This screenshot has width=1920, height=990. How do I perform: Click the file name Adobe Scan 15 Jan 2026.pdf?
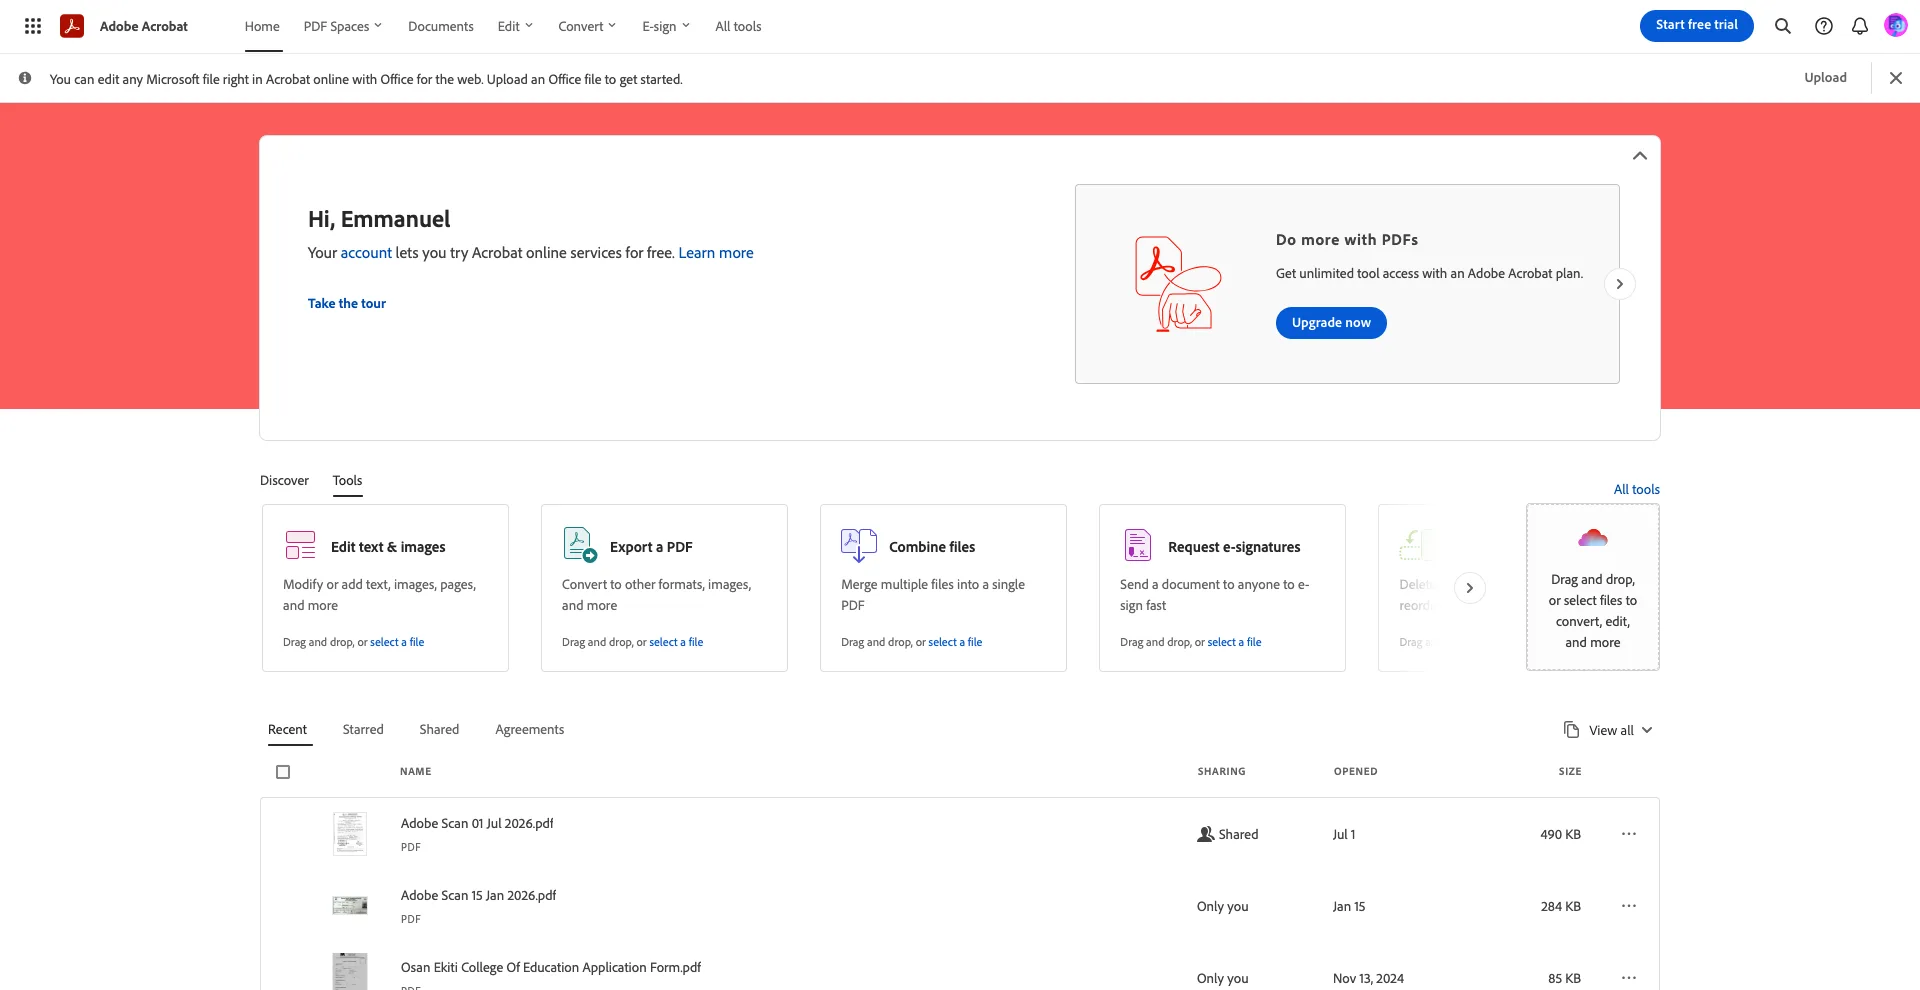pos(478,895)
